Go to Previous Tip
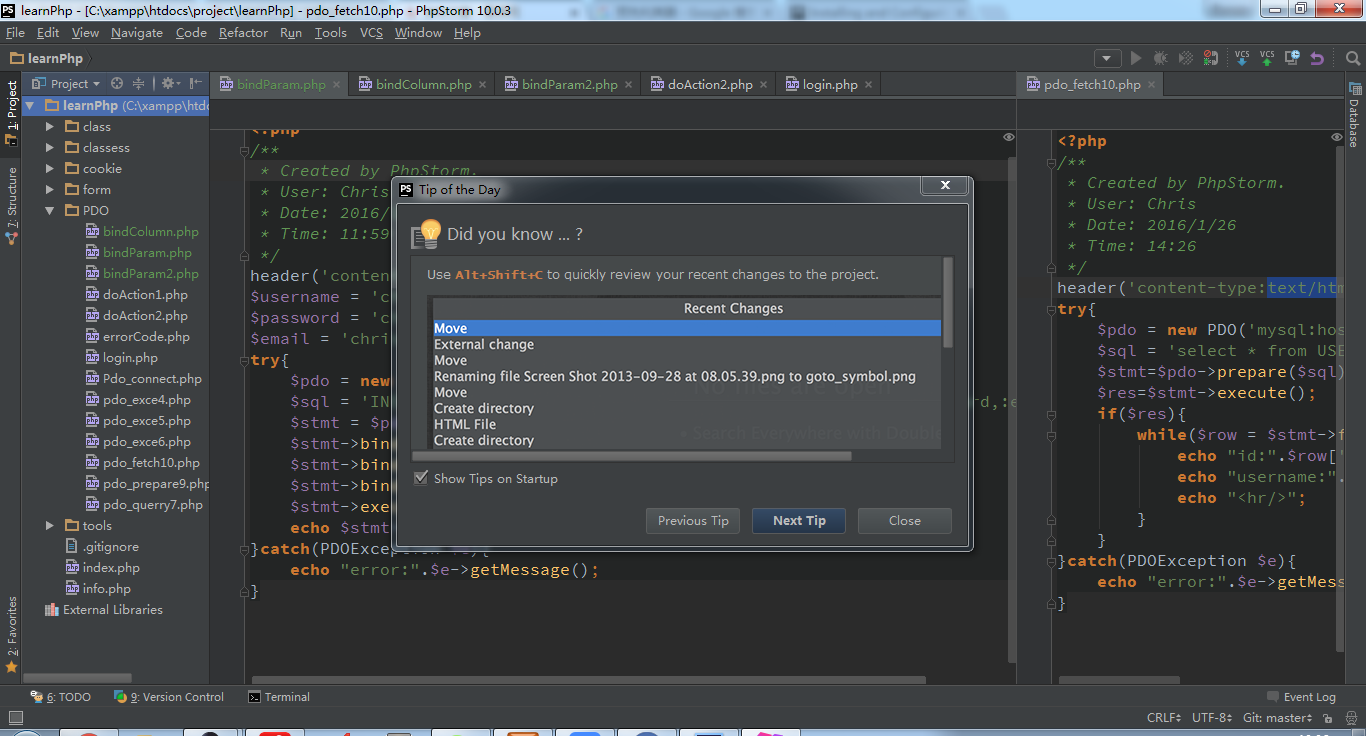The height and width of the screenshot is (736, 1366). (x=693, y=521)
